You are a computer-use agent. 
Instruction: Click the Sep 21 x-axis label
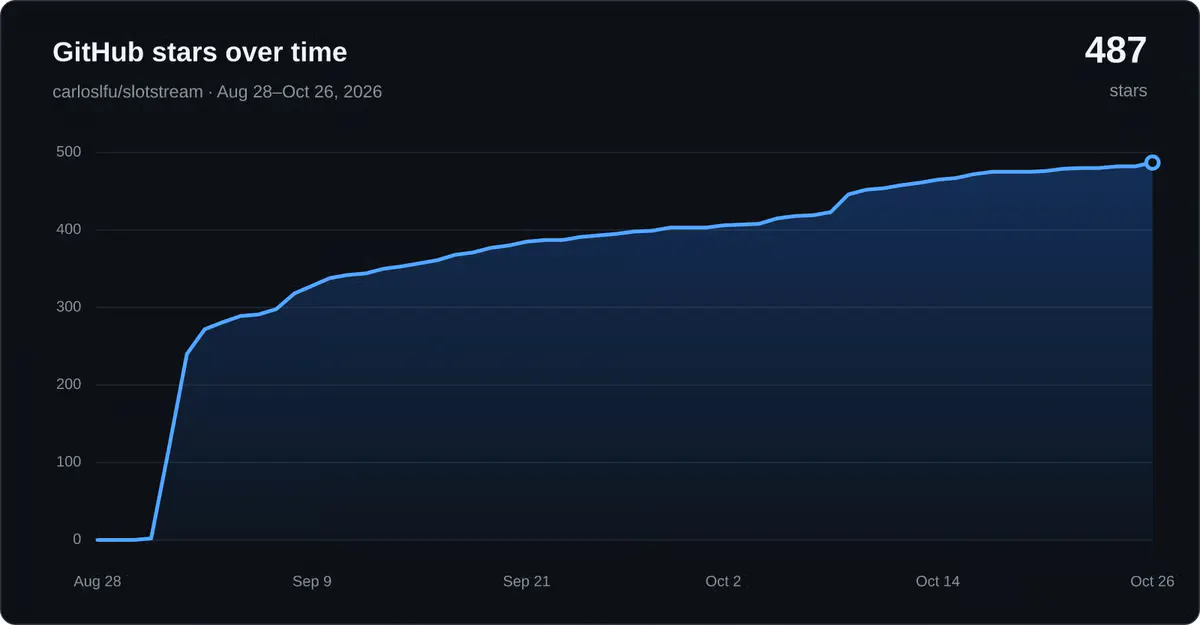point(527,581)
